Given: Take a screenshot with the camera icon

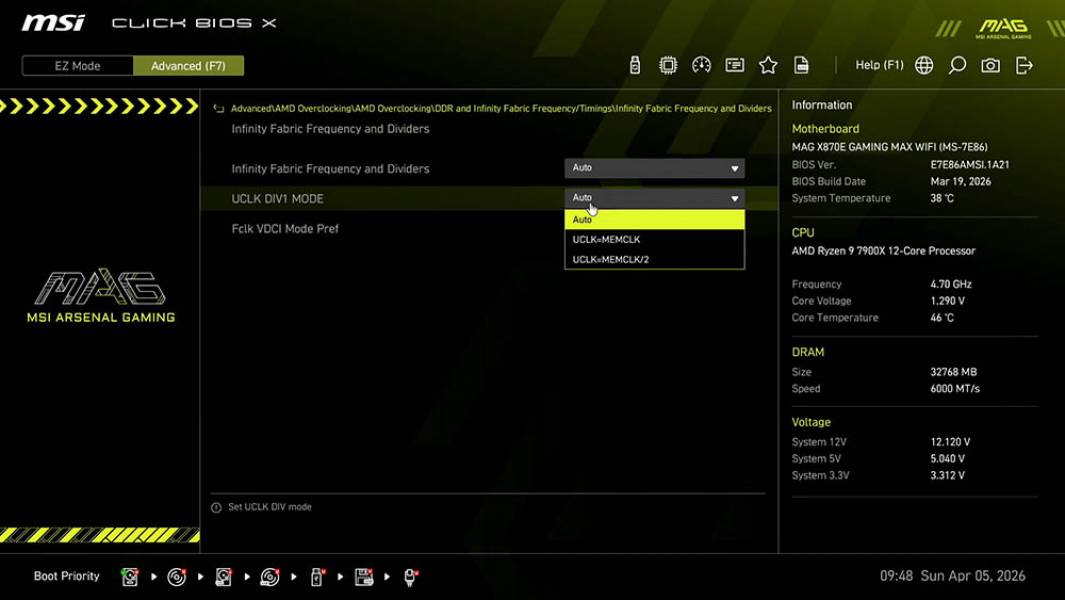Looking at the screenshot, I should [x=989, y=64].
